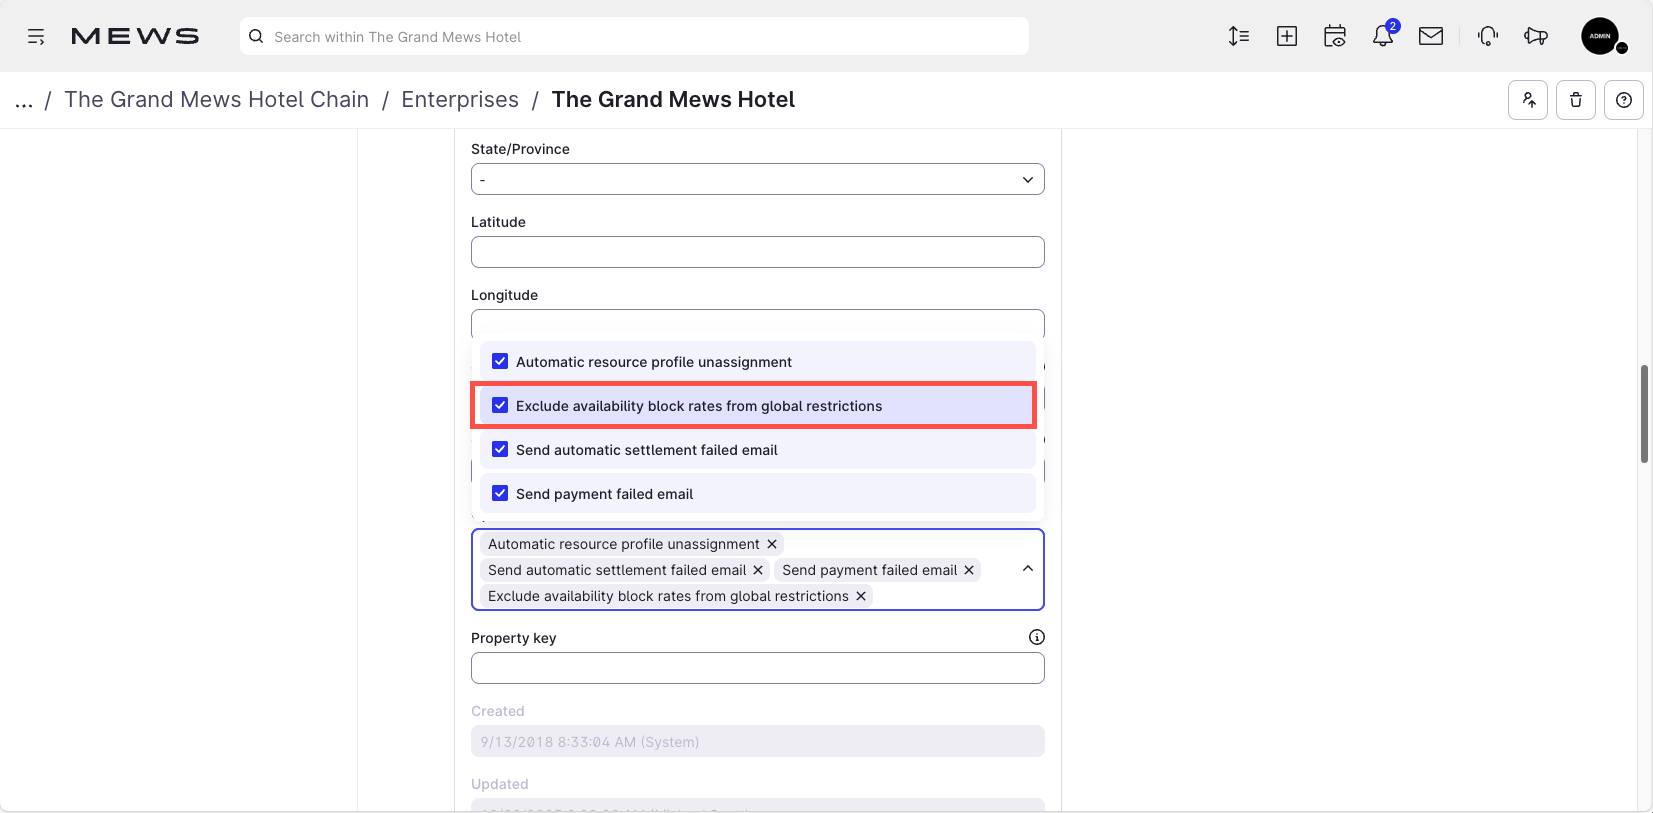Click The Grand Mews Hotel breadcrumb title

point(673,100)
